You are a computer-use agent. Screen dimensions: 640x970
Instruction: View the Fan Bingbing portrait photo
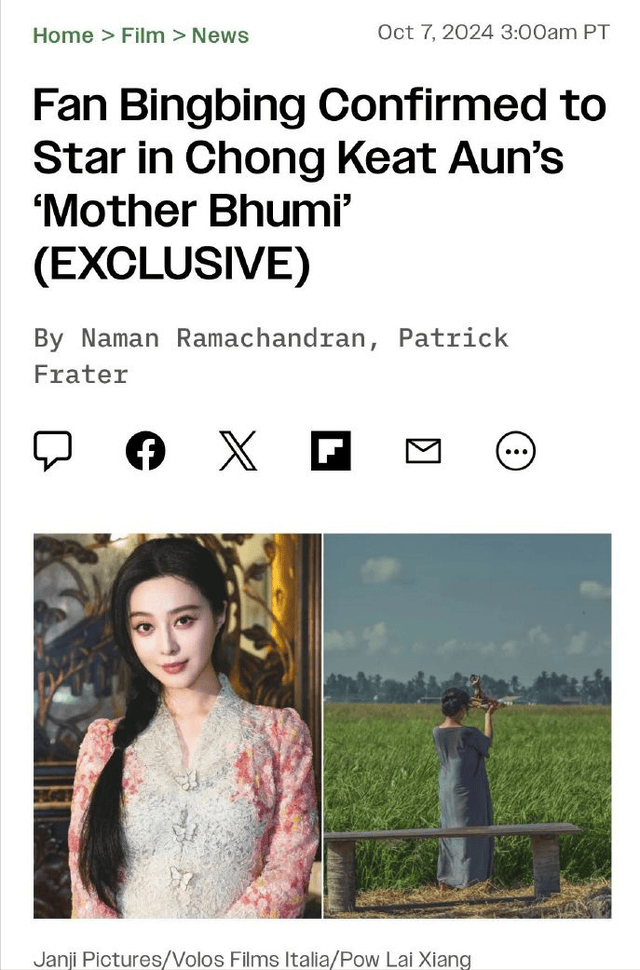pos(177,726)
